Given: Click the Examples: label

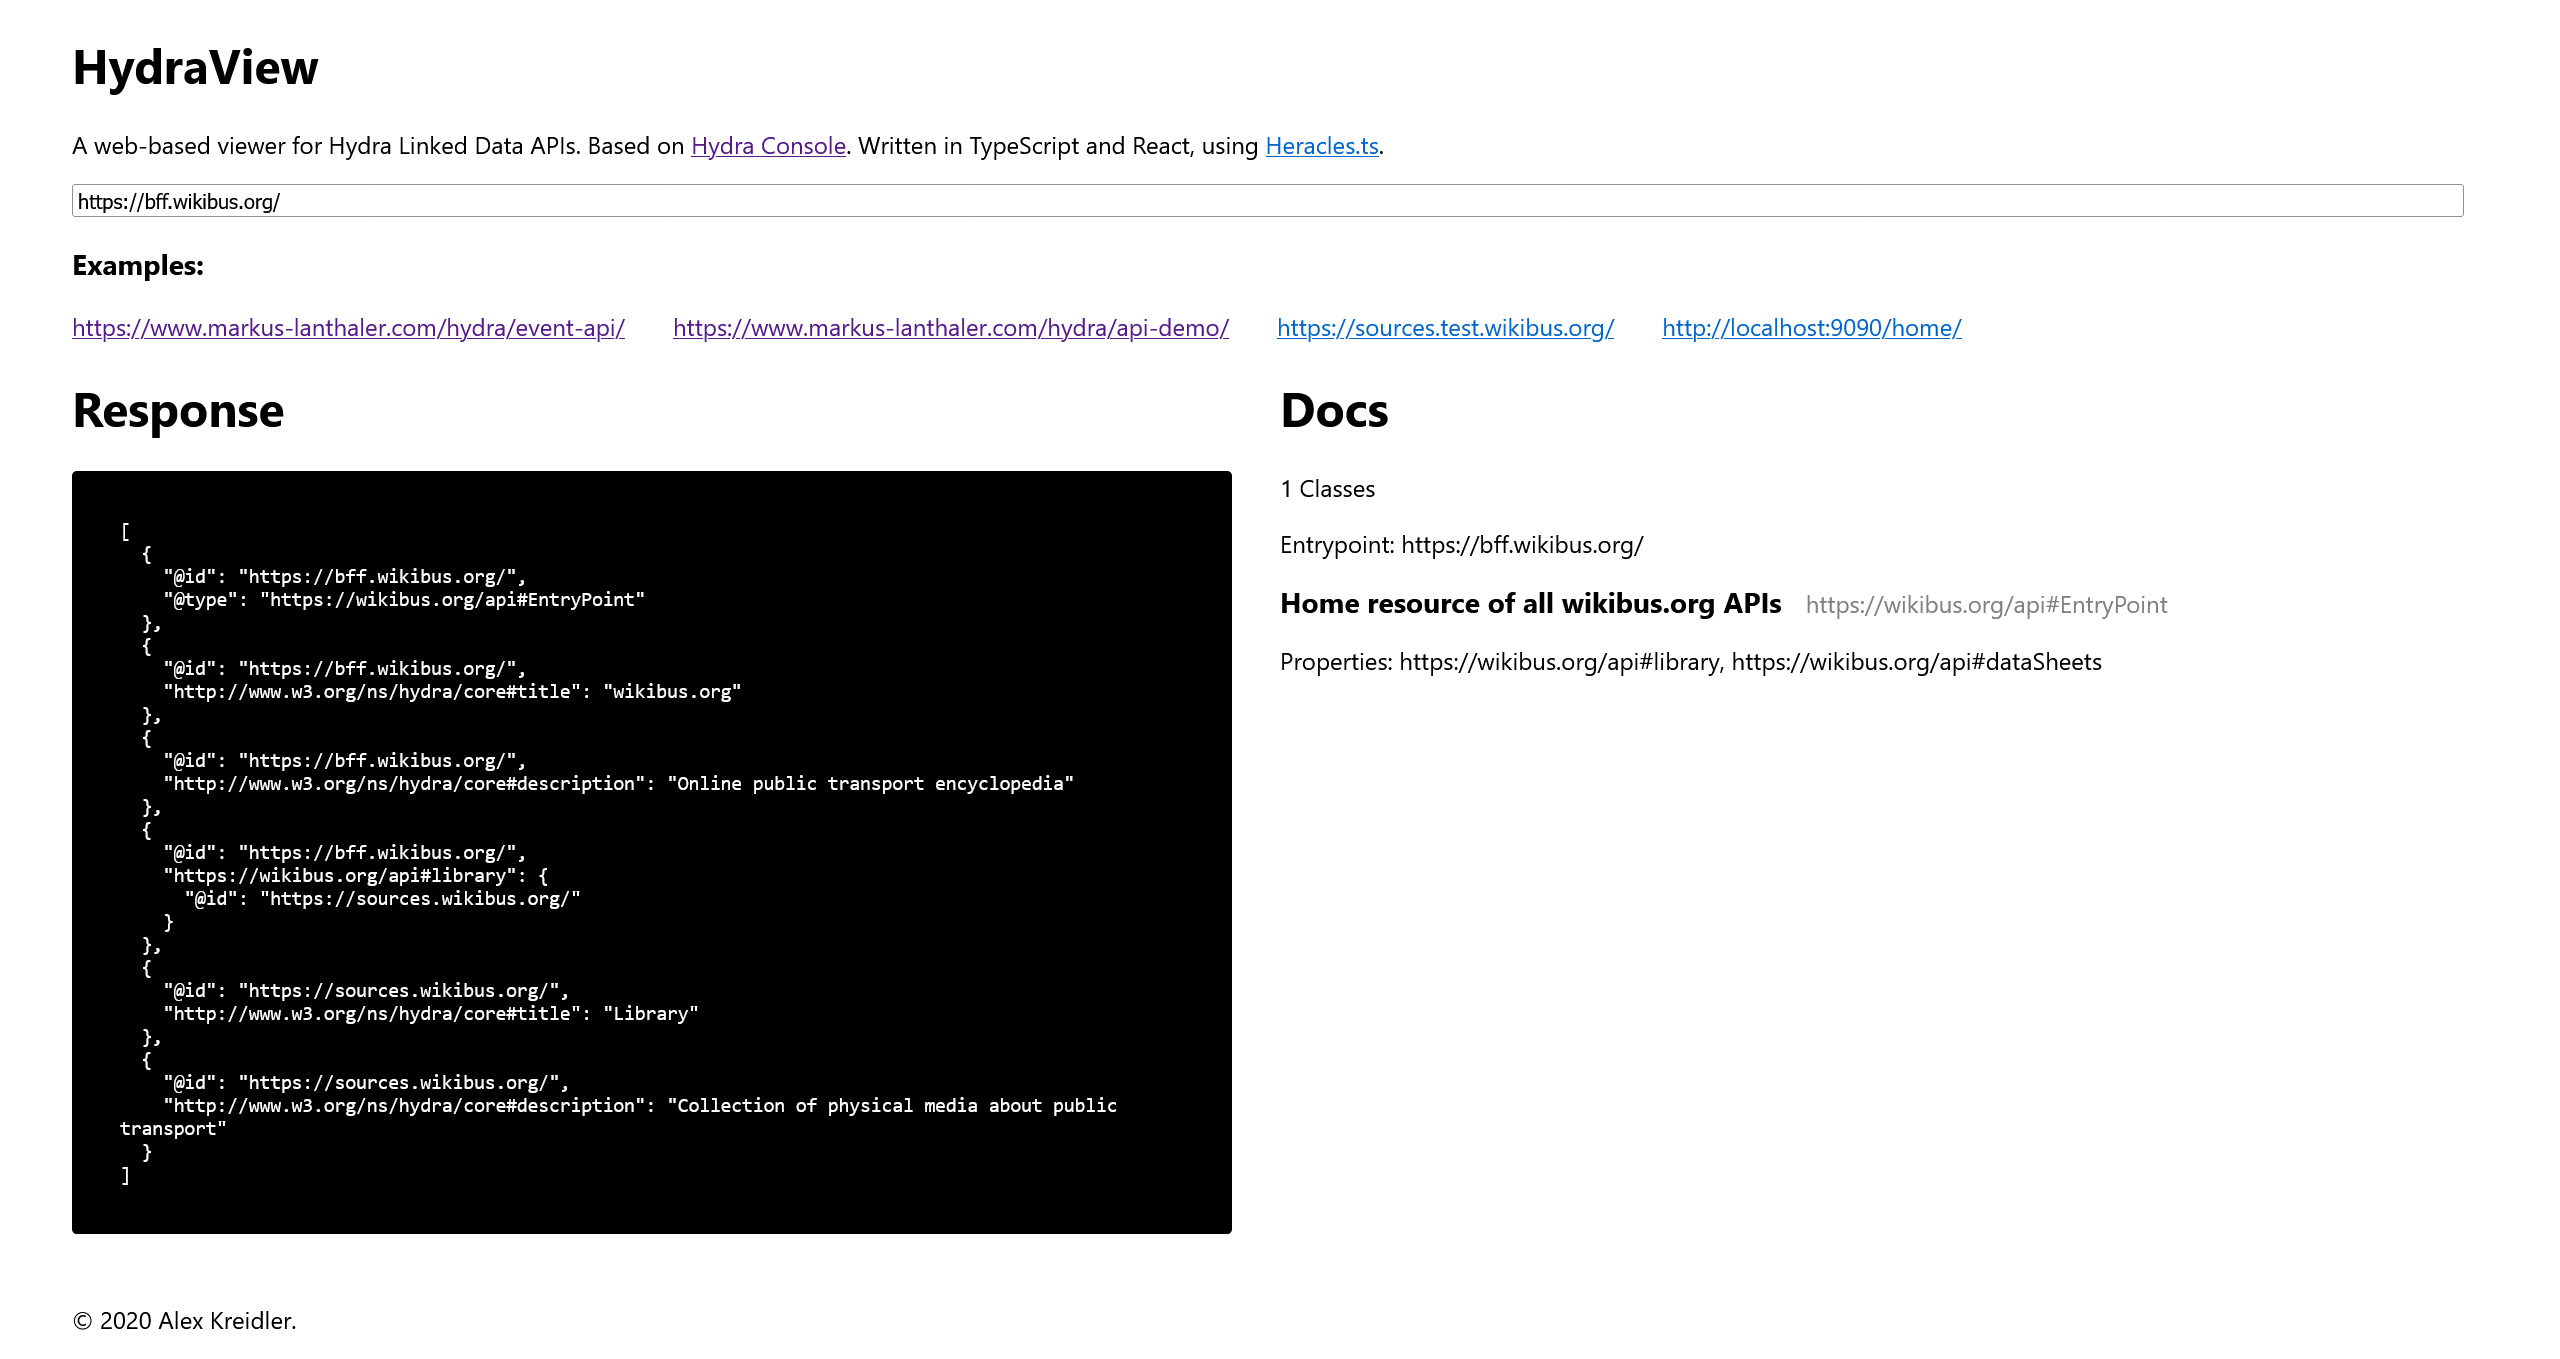Looking at the screenshot, I should tap(138, 266).
